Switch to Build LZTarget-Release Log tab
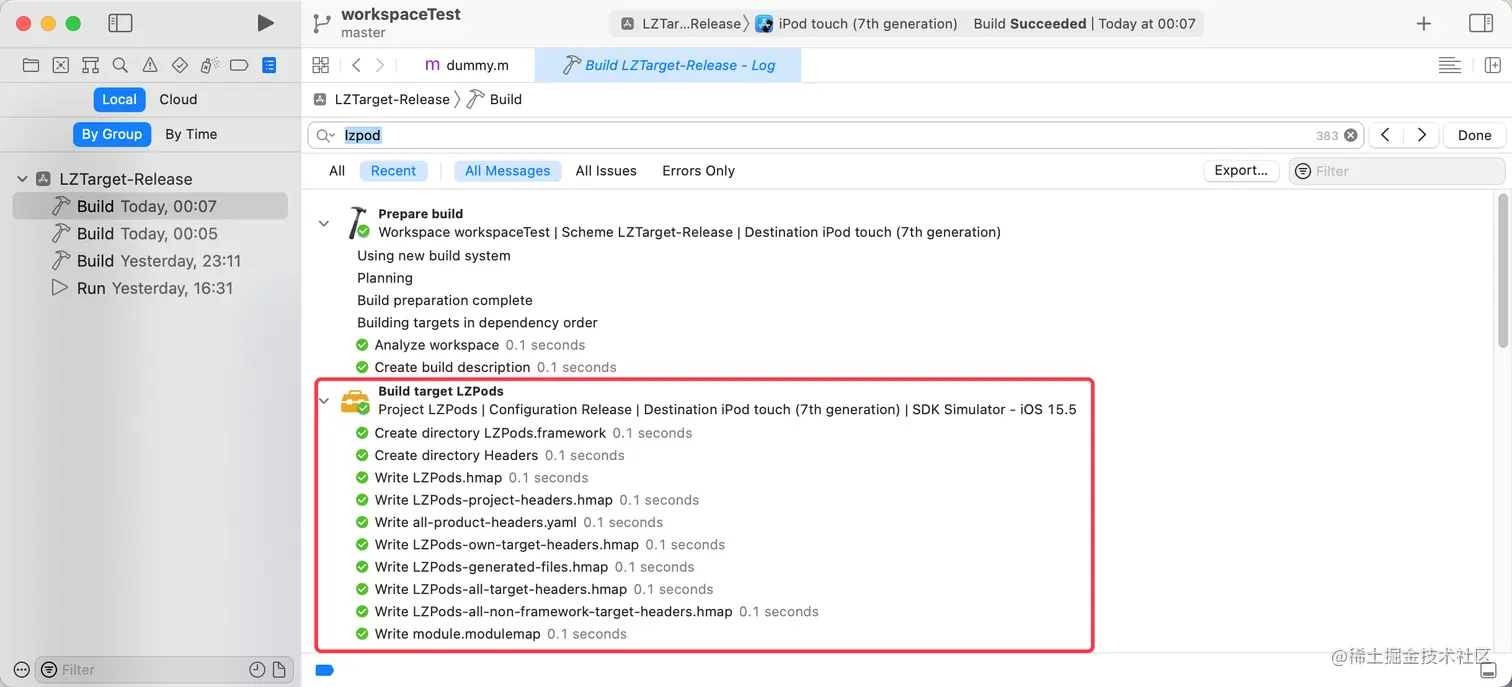 (668, 65)
